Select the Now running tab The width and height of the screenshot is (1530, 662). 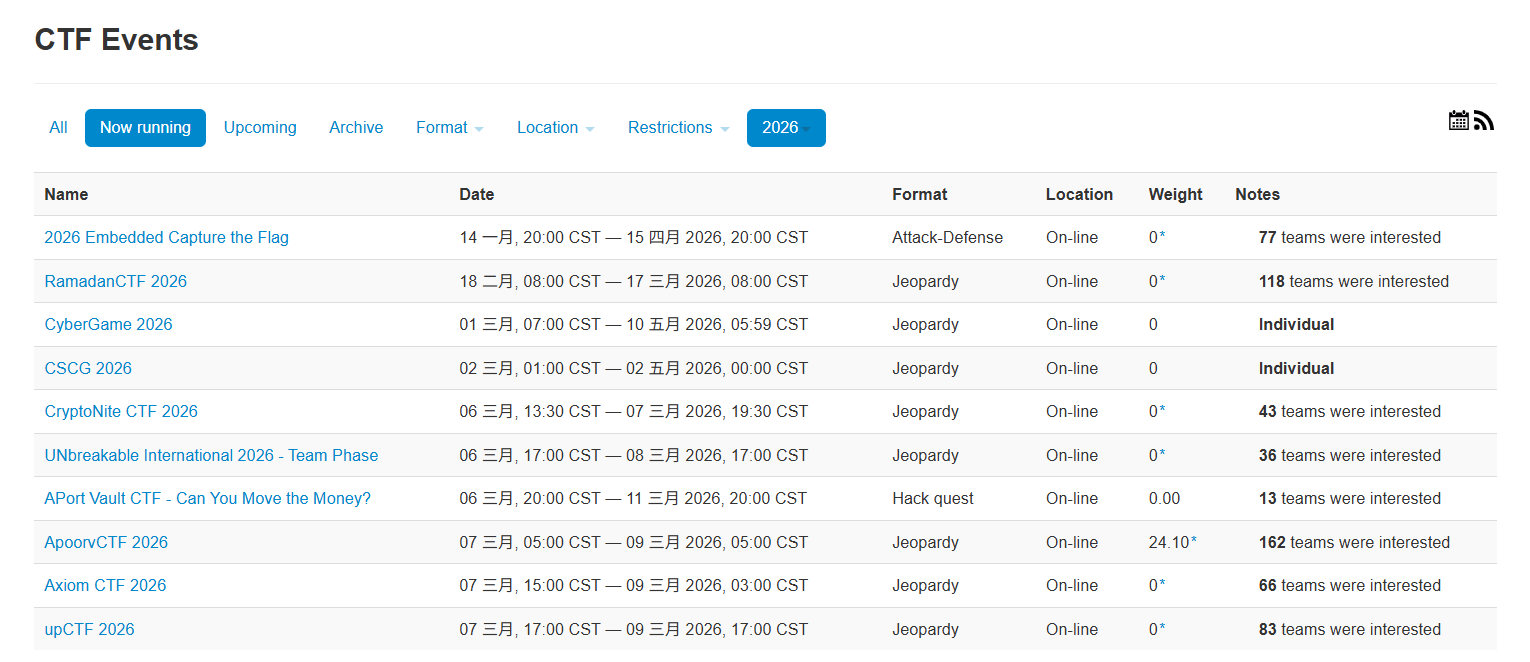[145, 128]
